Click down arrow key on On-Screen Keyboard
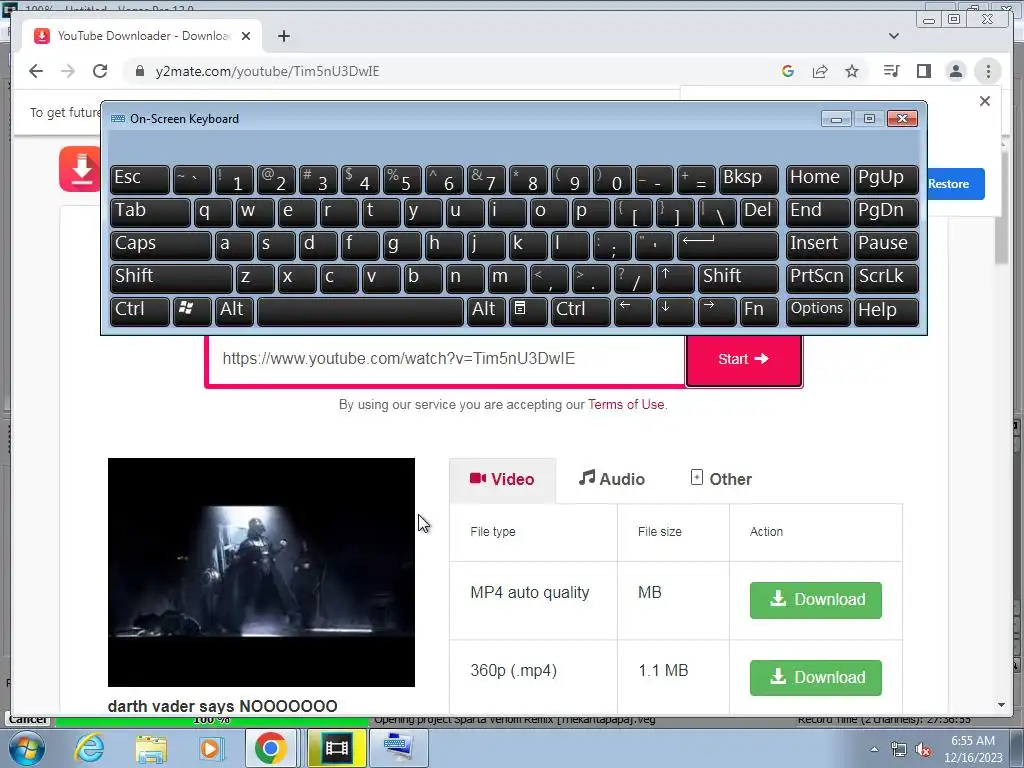This screenshot has width=1024, height=768. 675,311
